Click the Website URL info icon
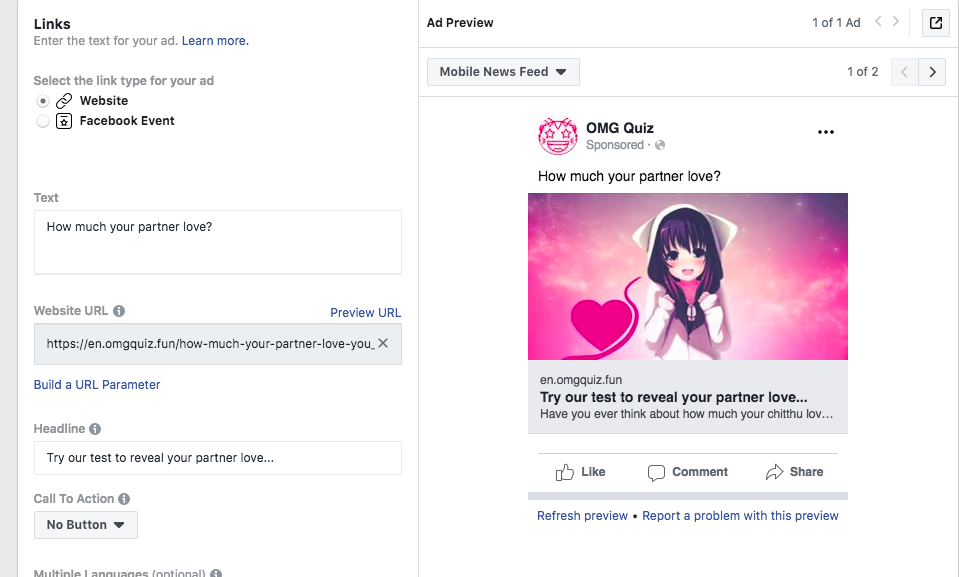 pos(119,311)
